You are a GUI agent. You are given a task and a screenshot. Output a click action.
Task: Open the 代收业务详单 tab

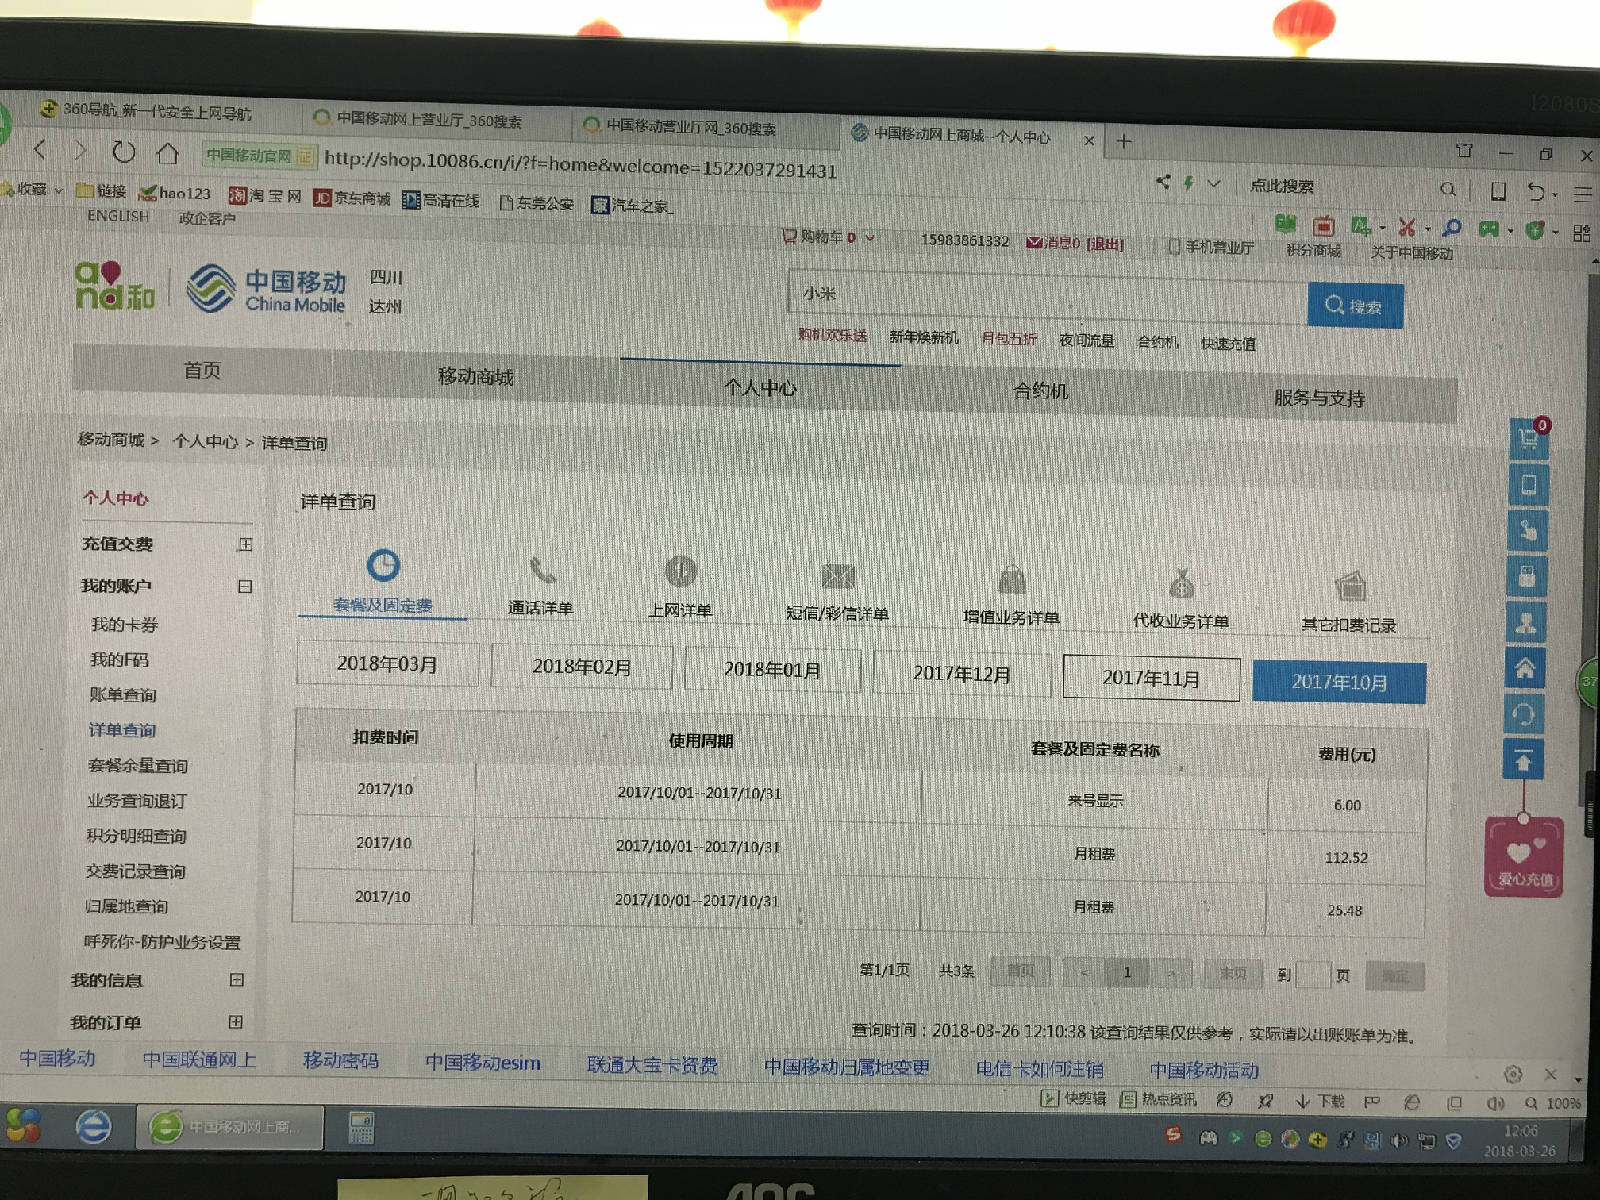[1181, 601]
